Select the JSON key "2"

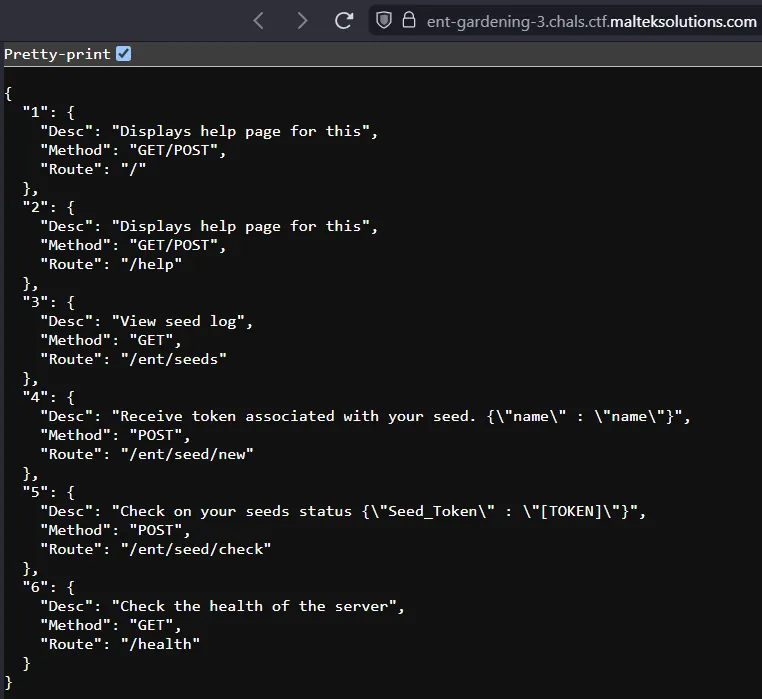pos(35,207)
